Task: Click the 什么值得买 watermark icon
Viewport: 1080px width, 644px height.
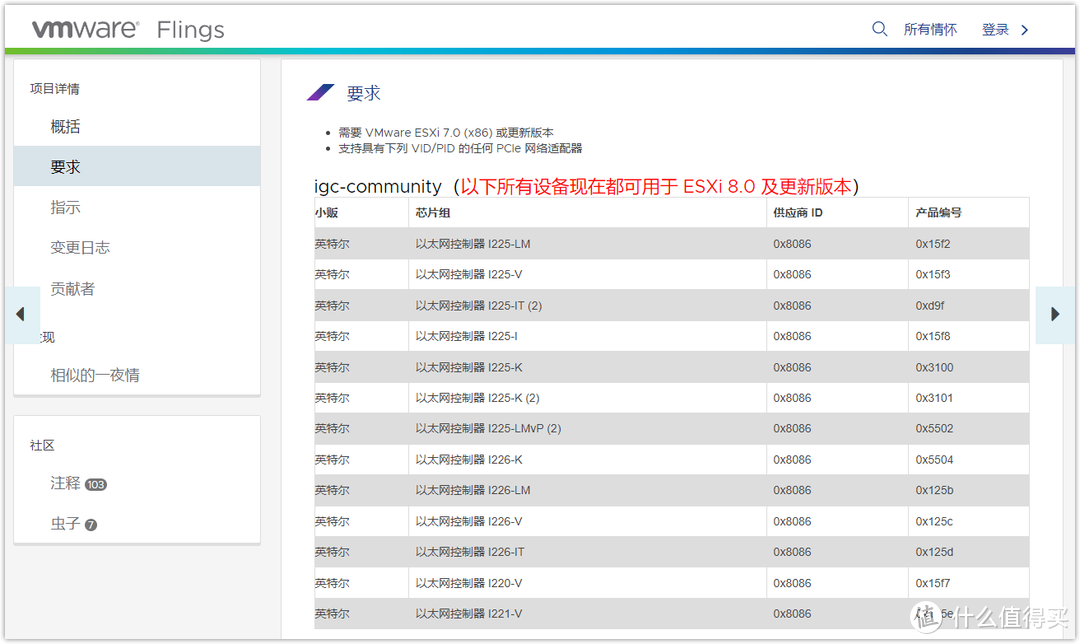Action: coord(925,617)
